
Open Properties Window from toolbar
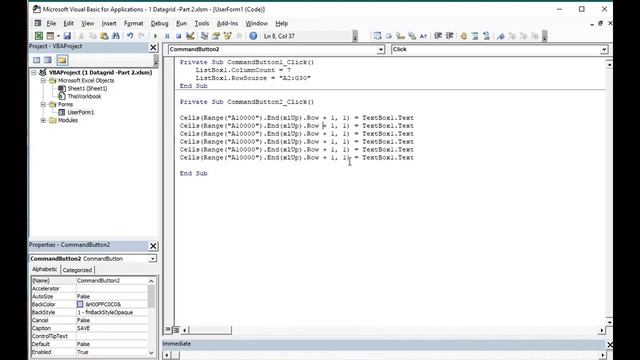click(216, 36)
